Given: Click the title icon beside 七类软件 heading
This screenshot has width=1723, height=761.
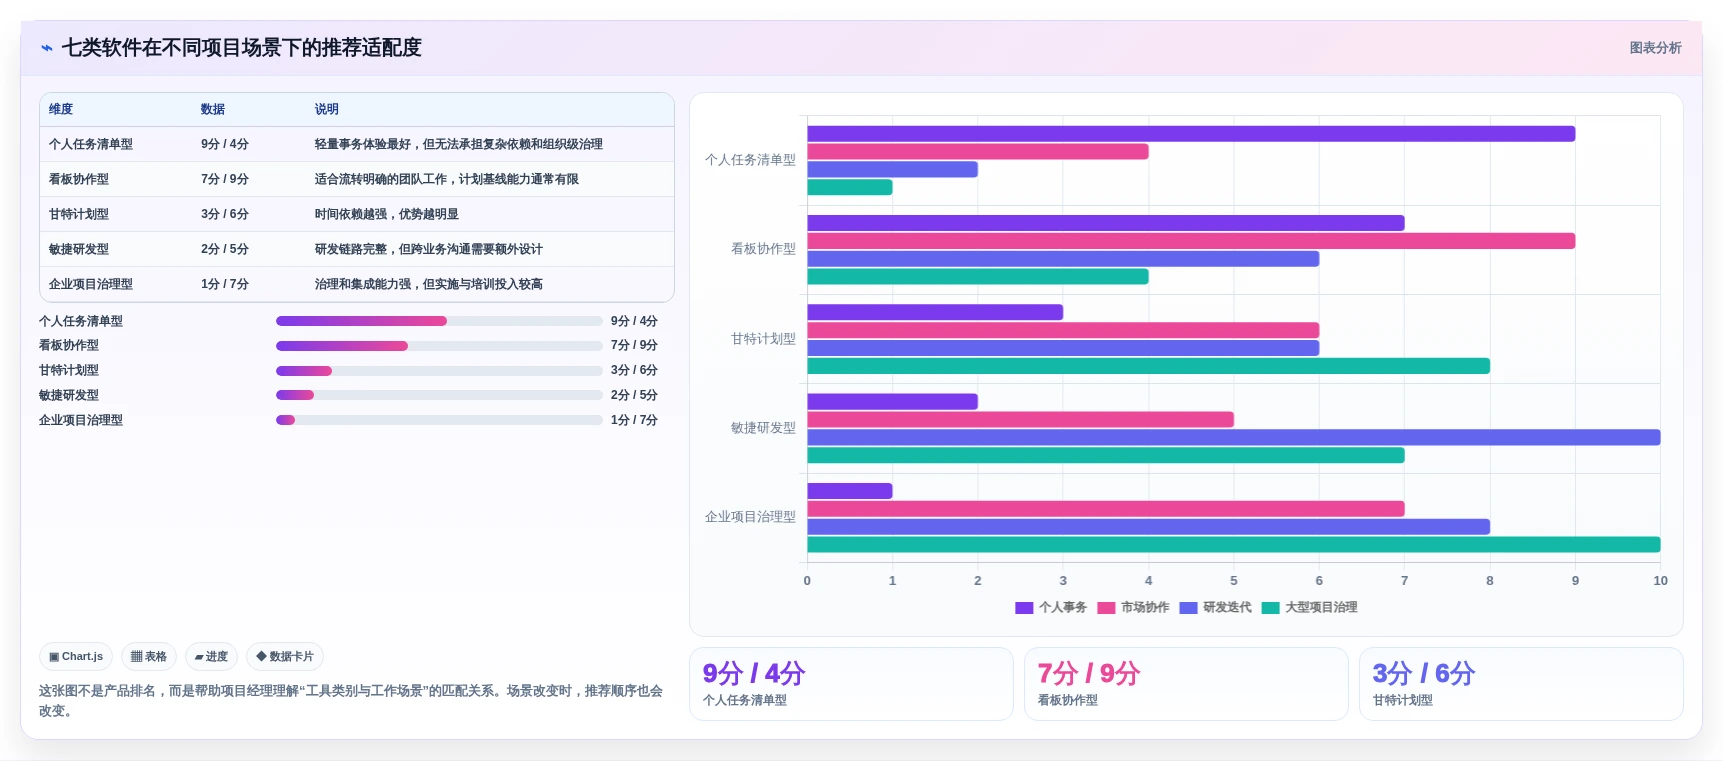Looking at the screenshot, I should pos(46,48).
